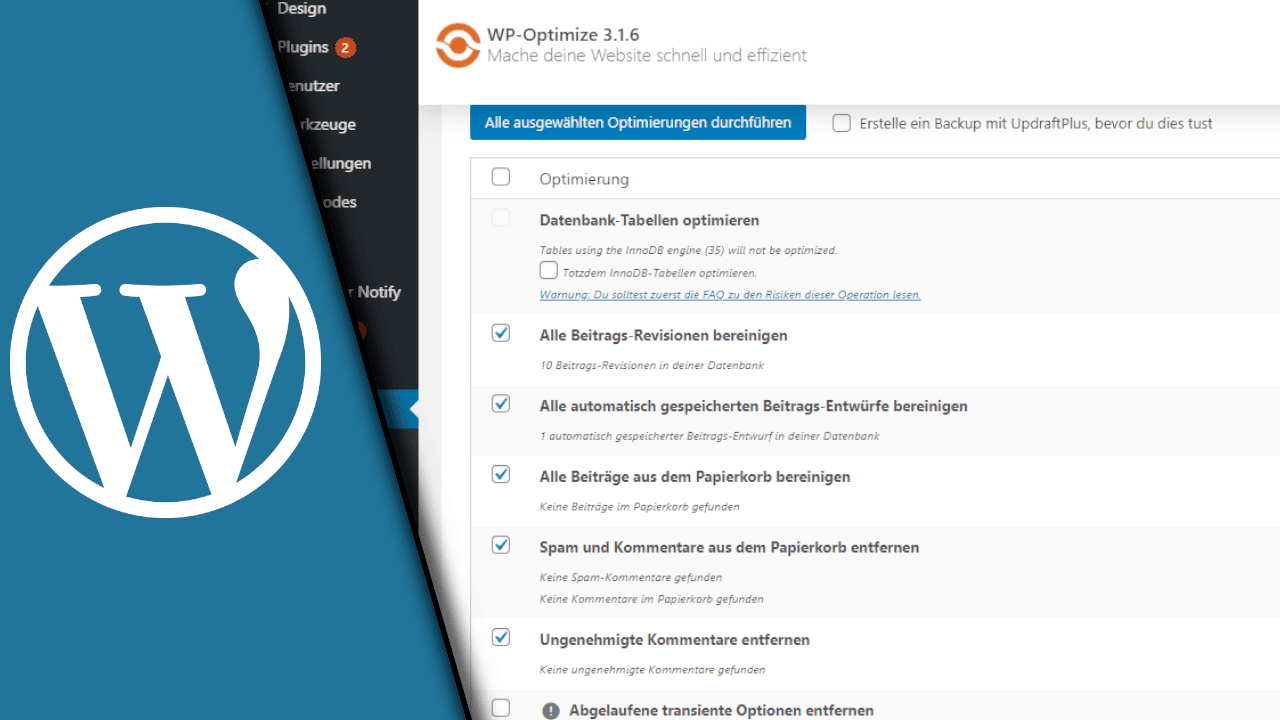Screen dimensions: 1280x720
Task: Click the Plugins update count badge
Action: (345, 47)
